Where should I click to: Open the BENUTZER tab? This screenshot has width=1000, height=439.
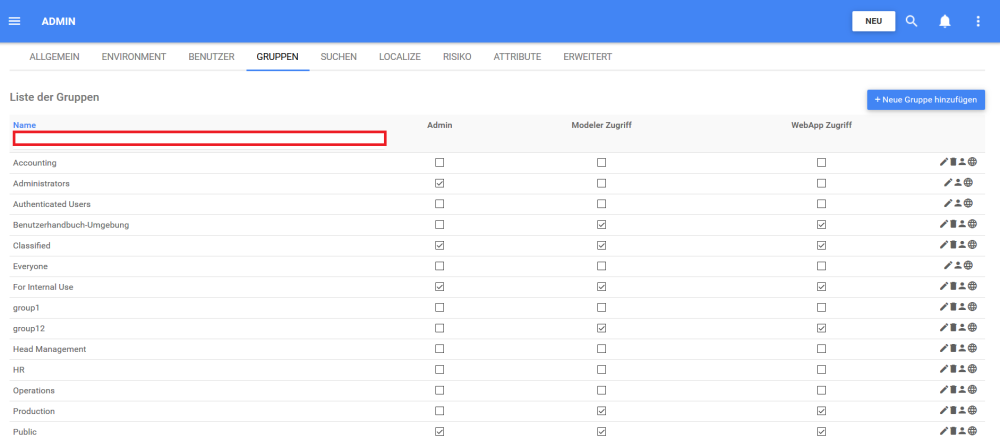pos(211,57)
